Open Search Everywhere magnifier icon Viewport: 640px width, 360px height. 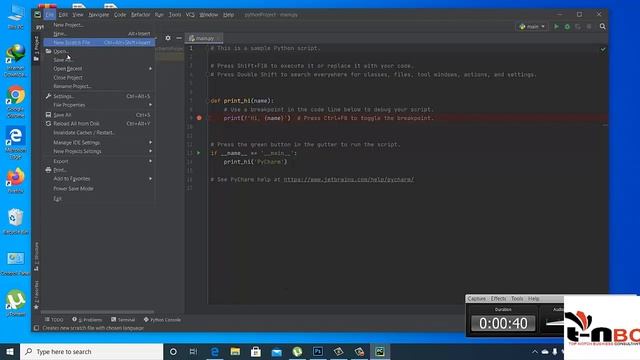tap(602, 27)
